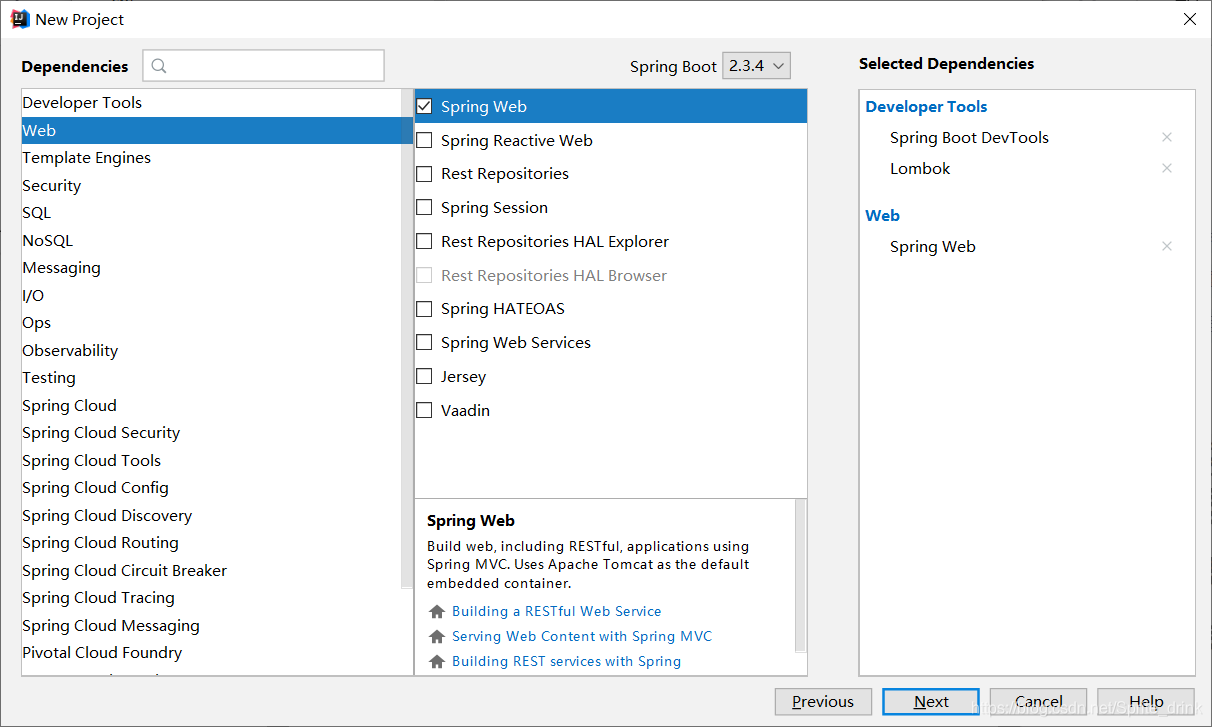Click Web heading in Selected Dependencies
The image size is (1212, 727).
pos(882,216)
